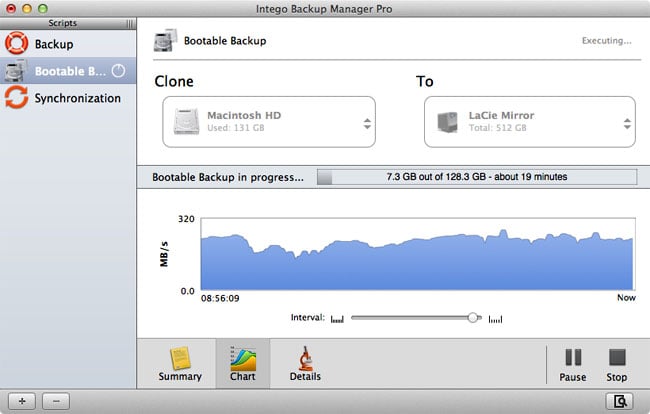Click the Macintosh HD disk icon

(x=186, y=121)
